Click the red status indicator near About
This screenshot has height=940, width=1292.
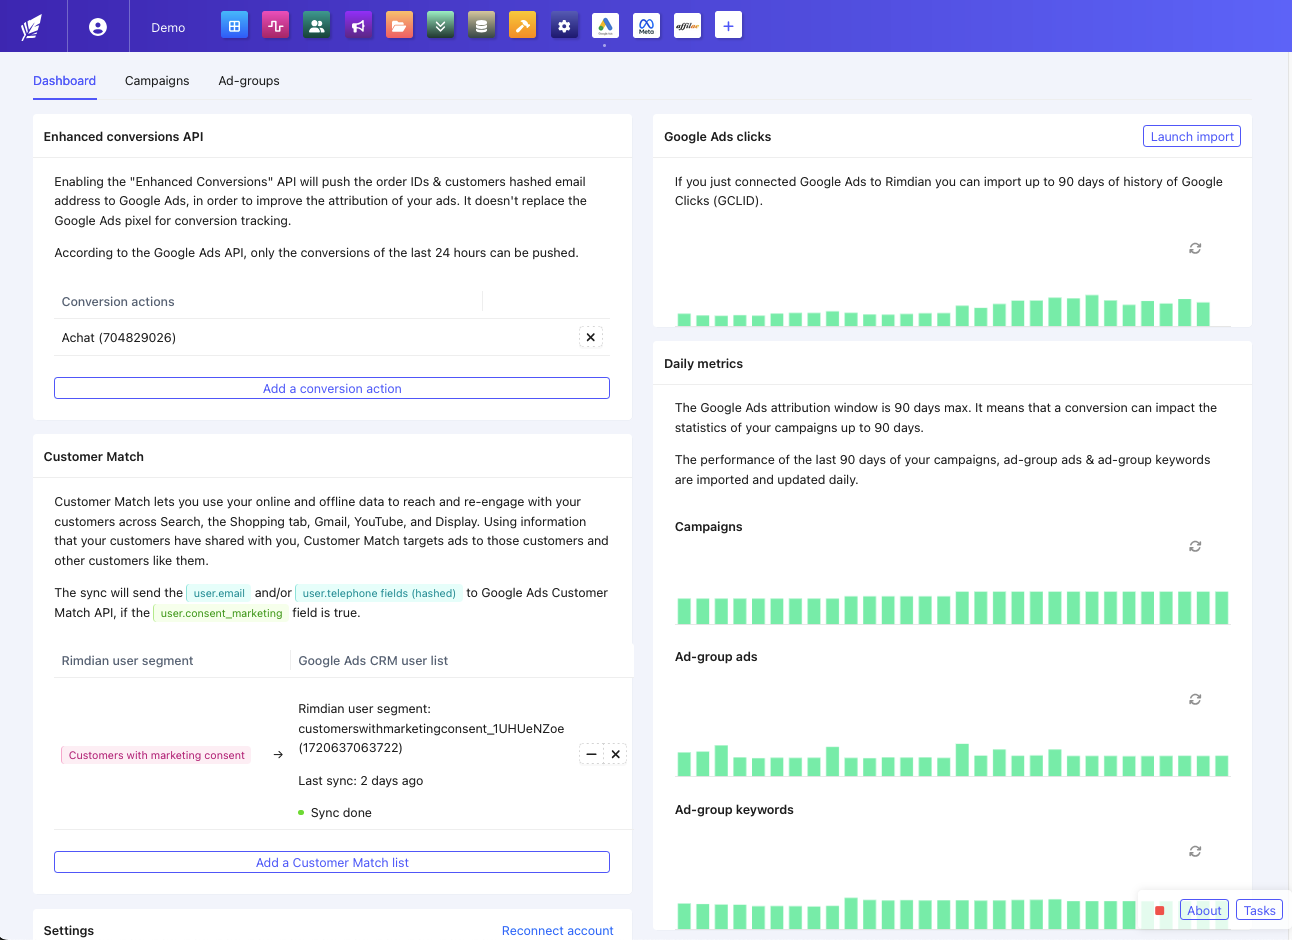coord(1160,910)
